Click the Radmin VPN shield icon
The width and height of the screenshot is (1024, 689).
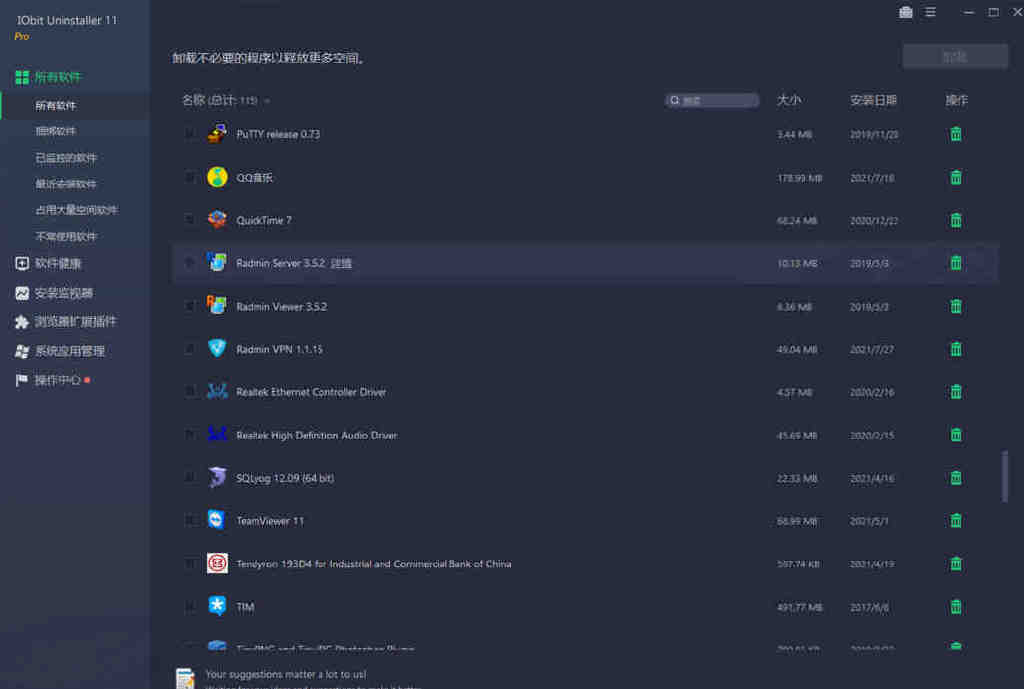[217, 348]
